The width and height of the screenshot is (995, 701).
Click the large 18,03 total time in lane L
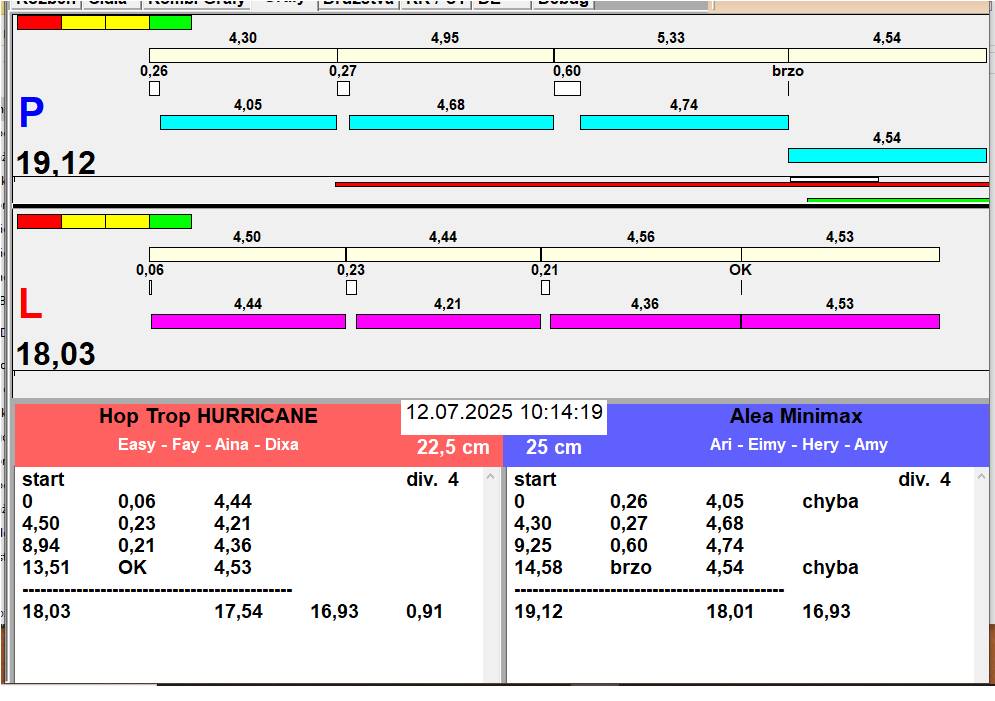[56, 354]
